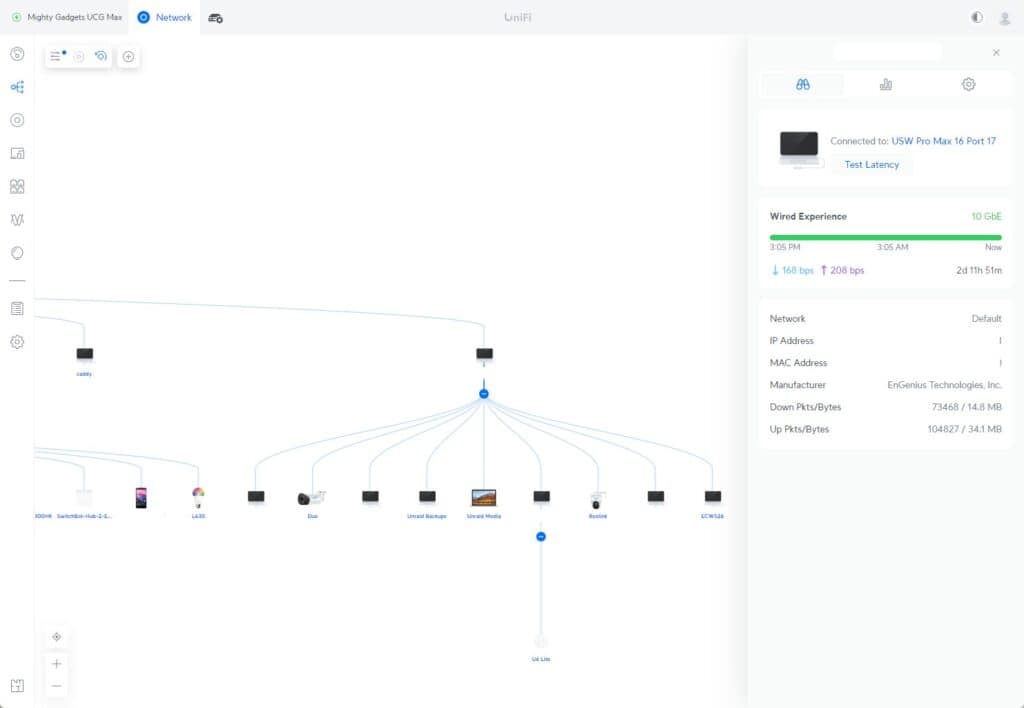
Task: Open the system log sidebar icon
Action: point(17,308)
